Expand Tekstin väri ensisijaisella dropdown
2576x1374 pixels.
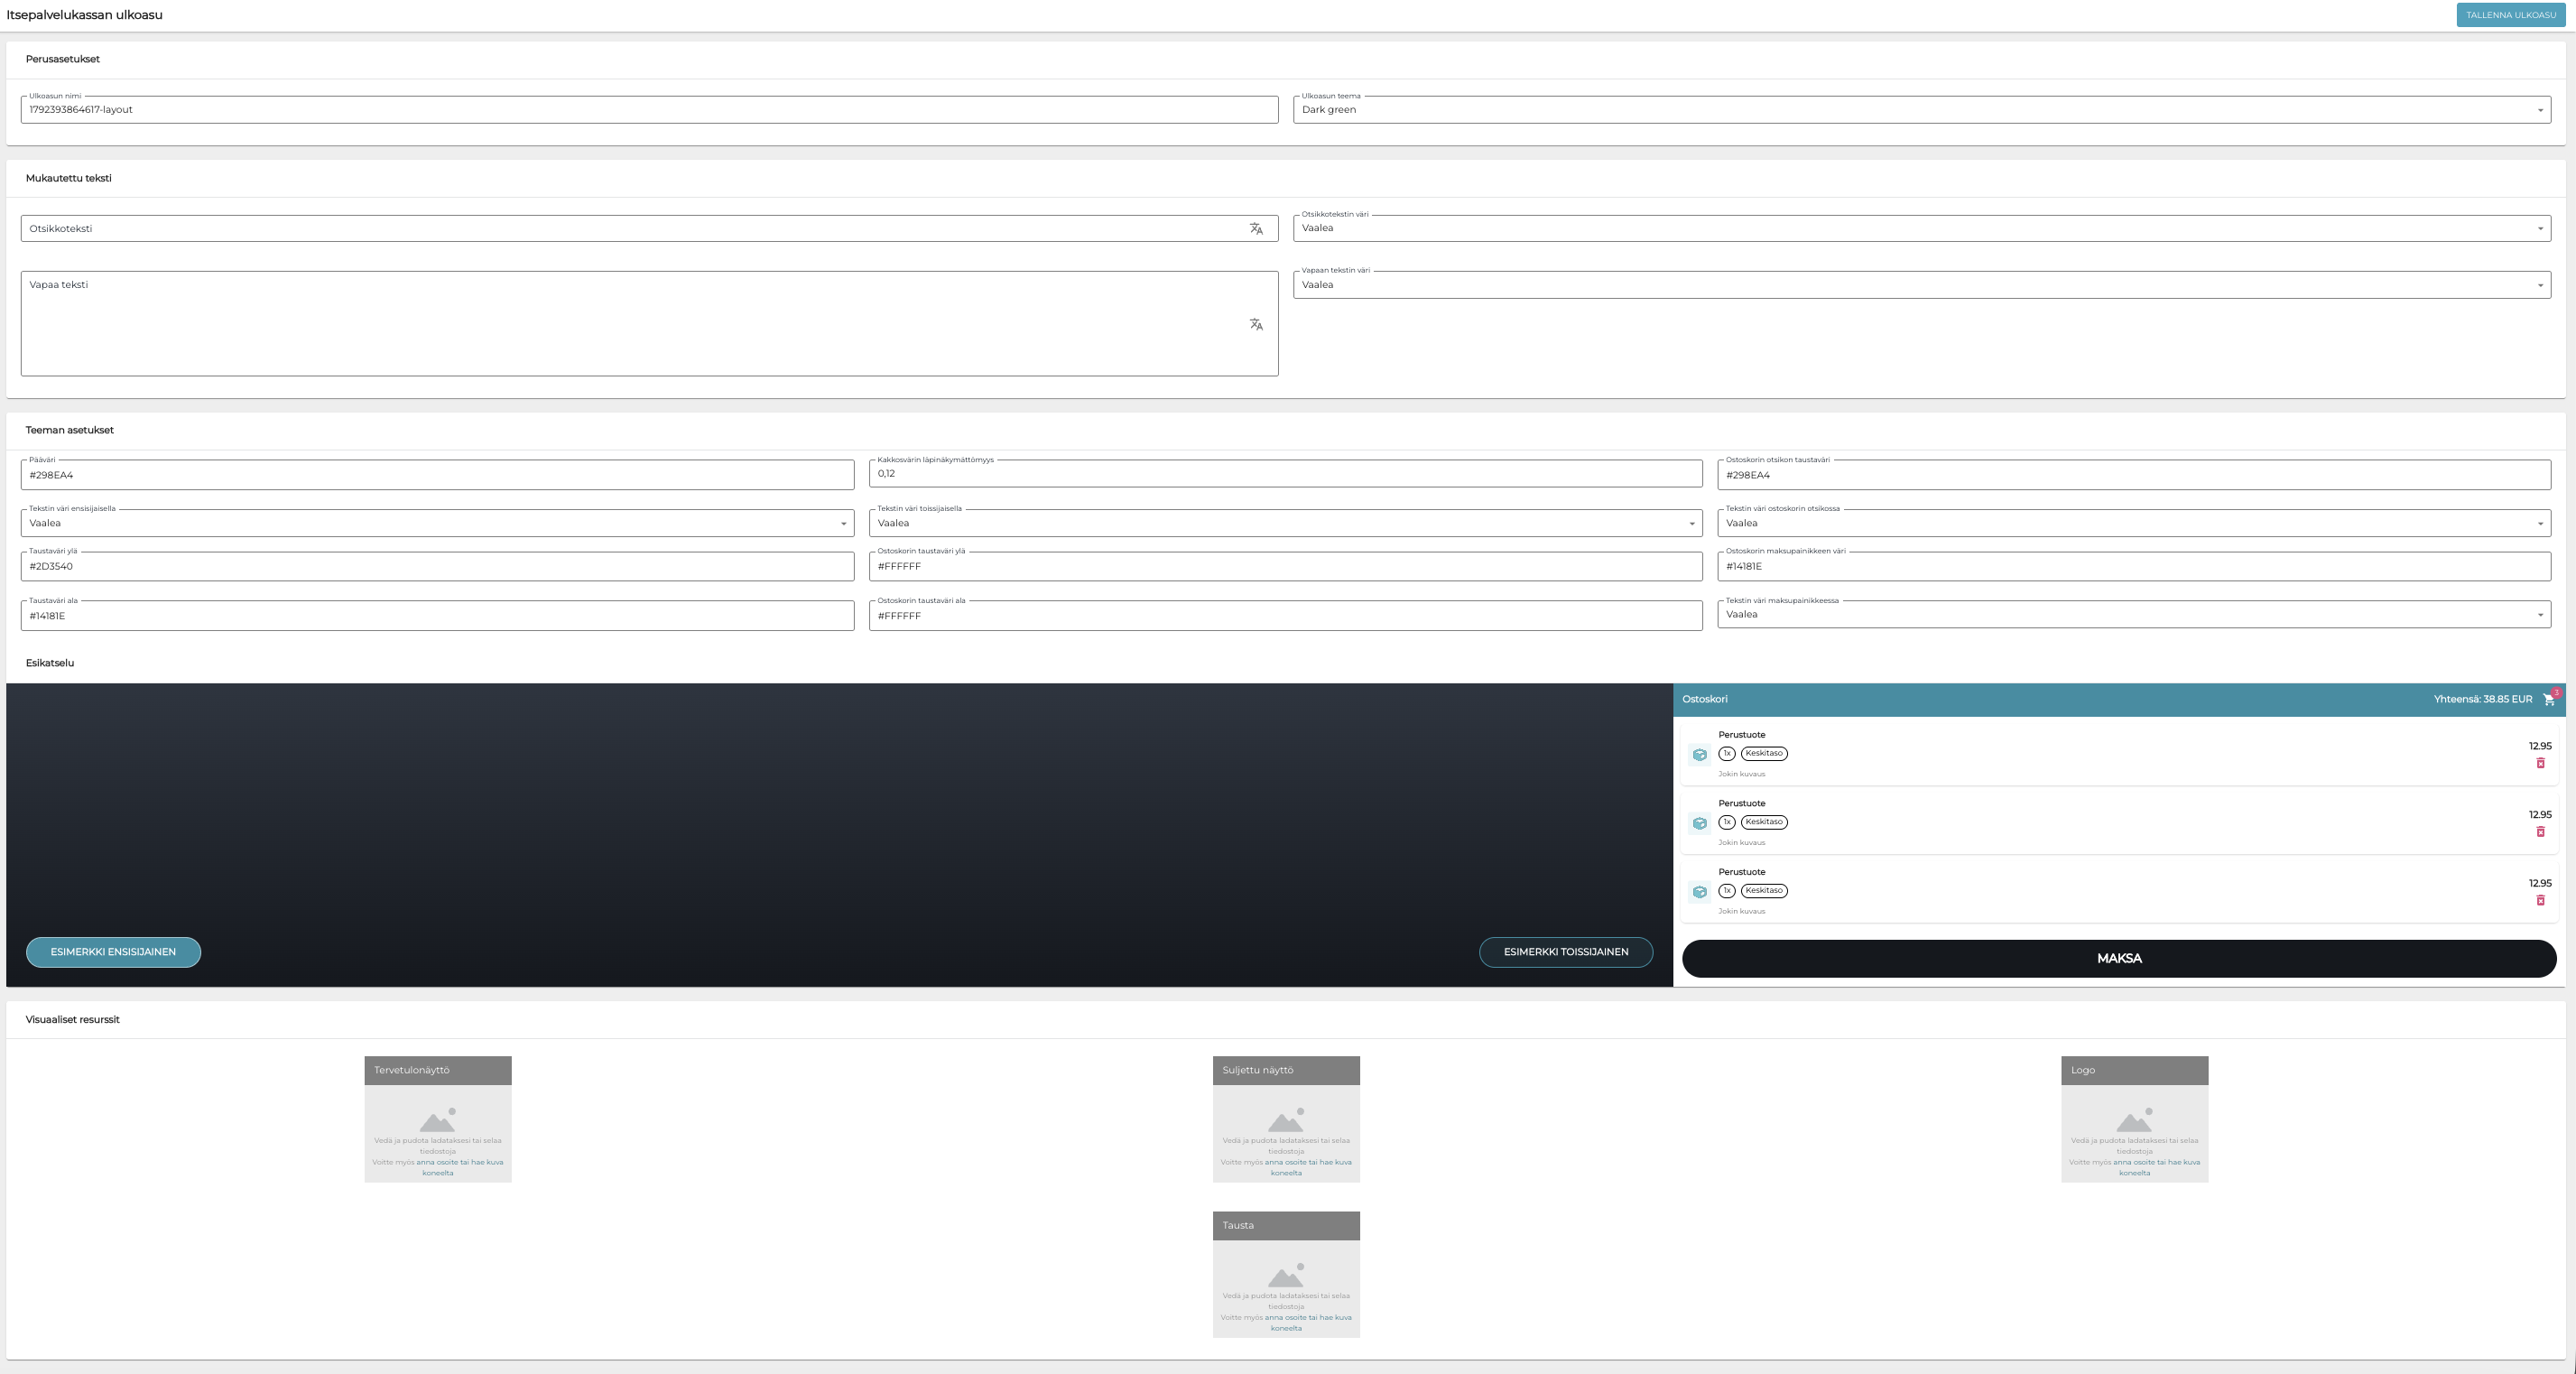pos(437,523)
